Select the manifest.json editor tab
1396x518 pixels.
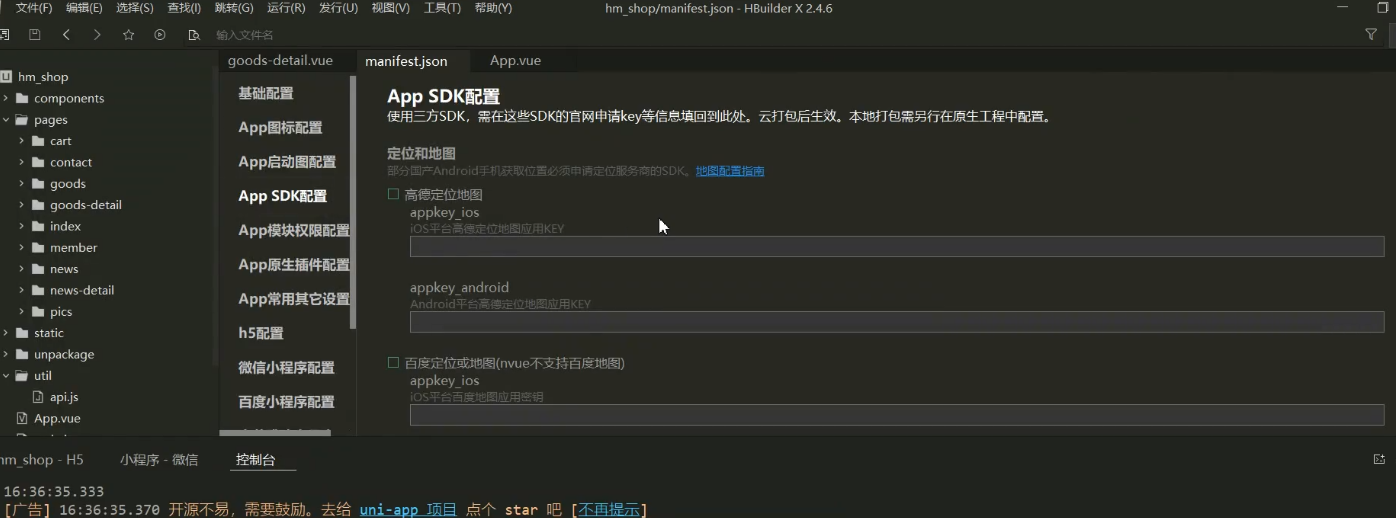(x=406, y=61)
